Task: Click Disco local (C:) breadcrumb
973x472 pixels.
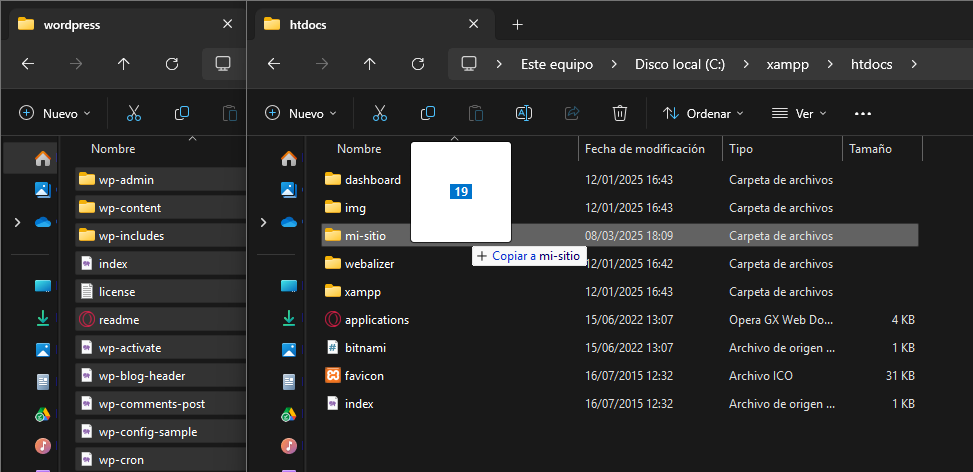Action: pos(680,65)
